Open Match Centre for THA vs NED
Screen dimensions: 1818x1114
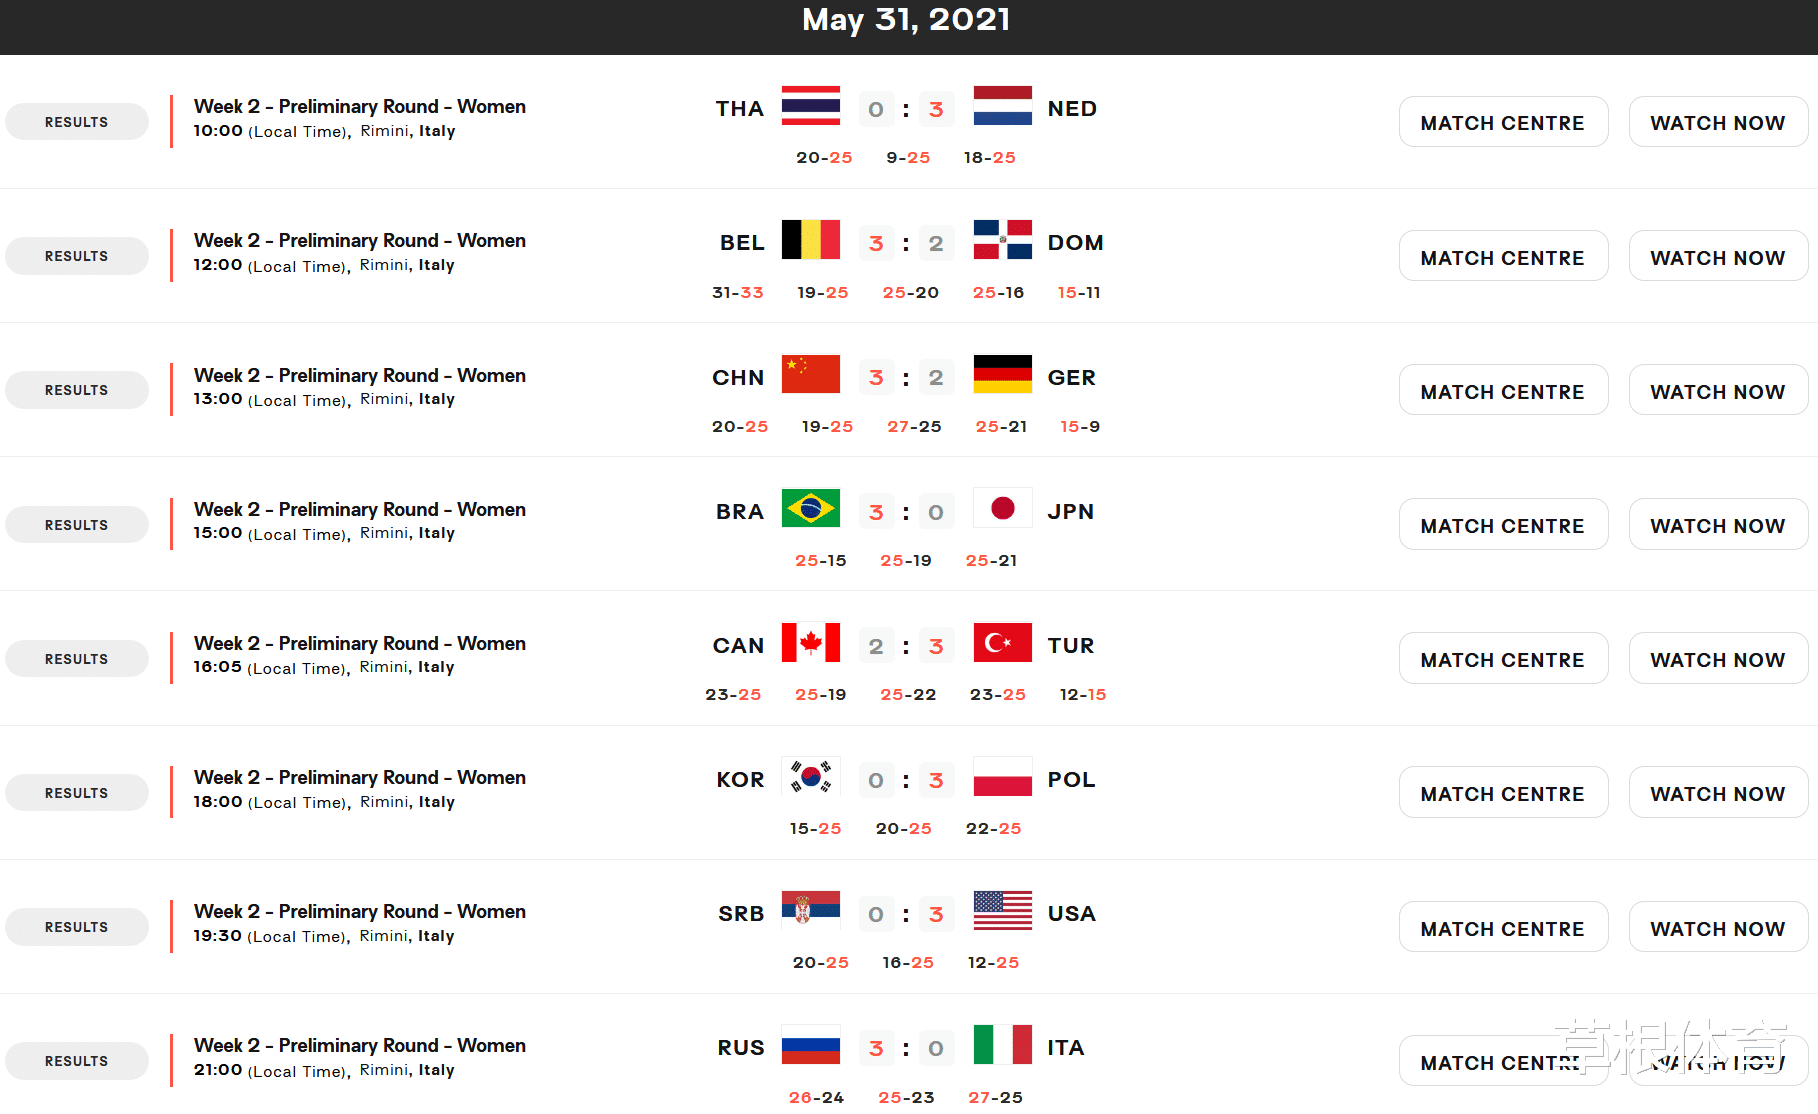click(x=1502, y=122)
